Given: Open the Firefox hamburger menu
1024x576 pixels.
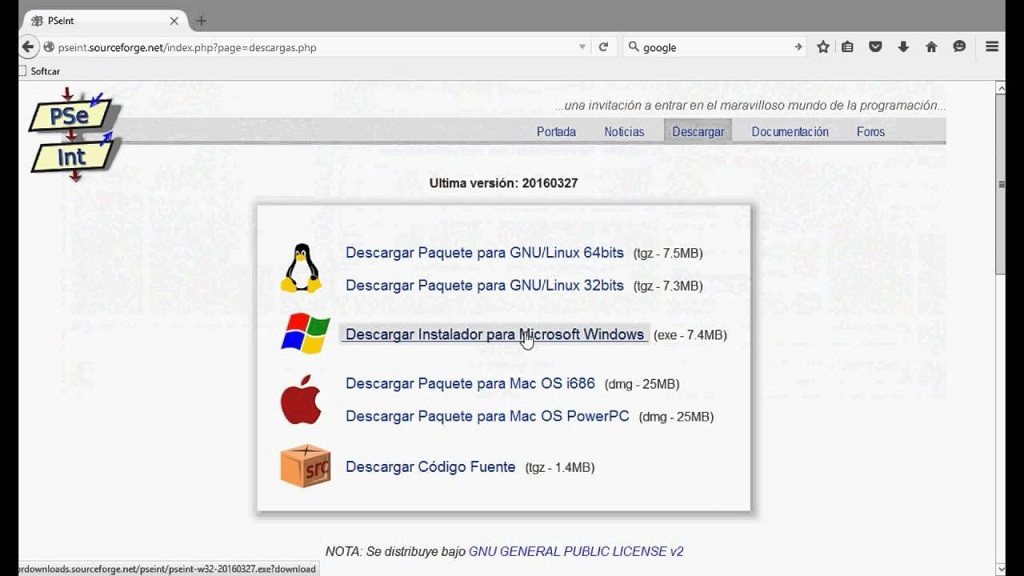Looking at the screenshot, I should (x=991, y=46).
